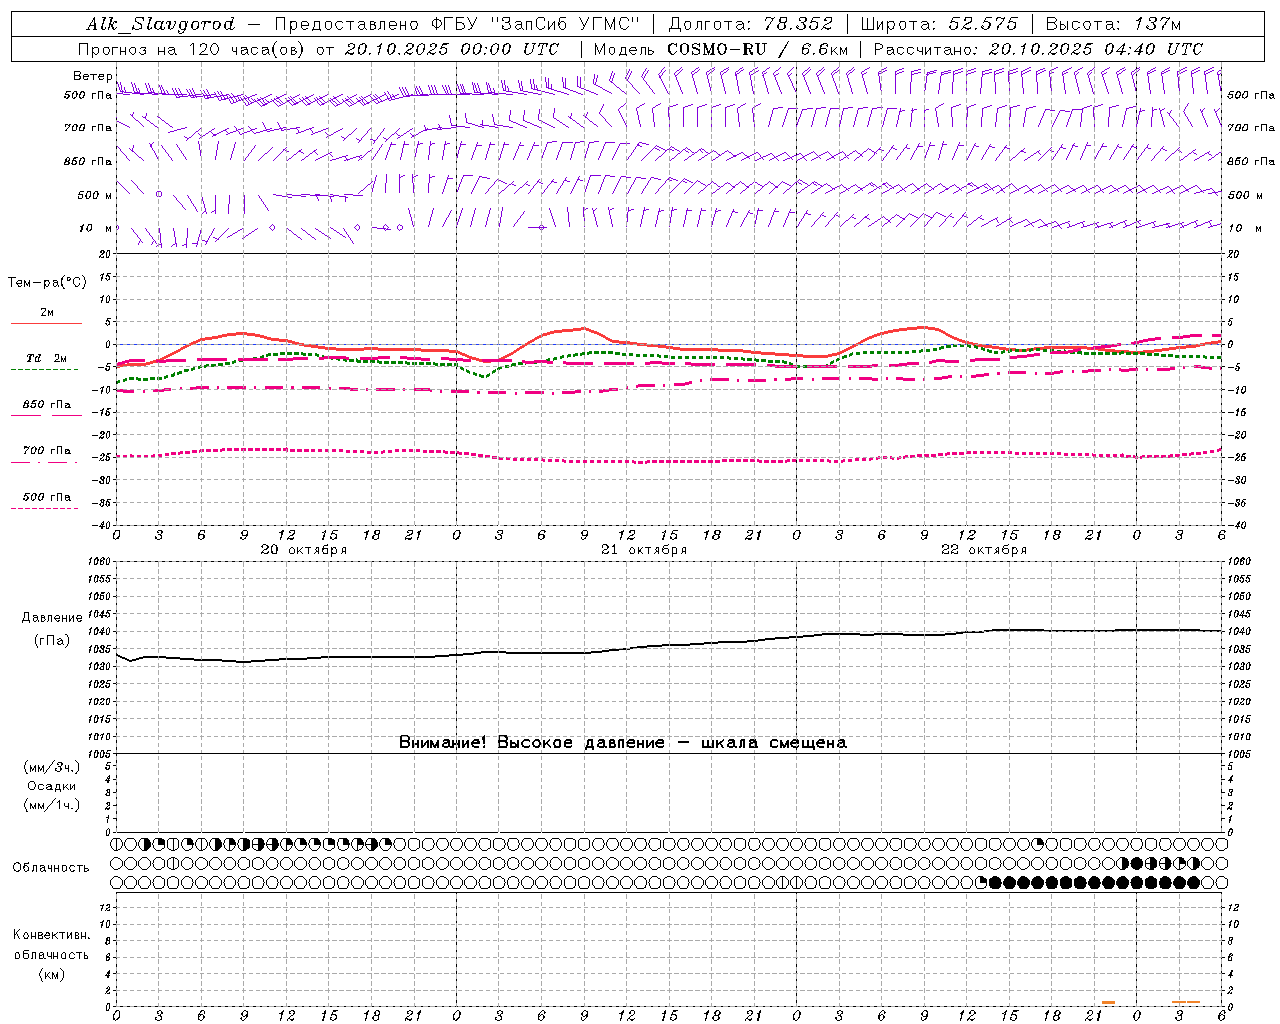Click the solid red 2m temperature curve
This screenshot has height=1024, width=1280.
669,346
